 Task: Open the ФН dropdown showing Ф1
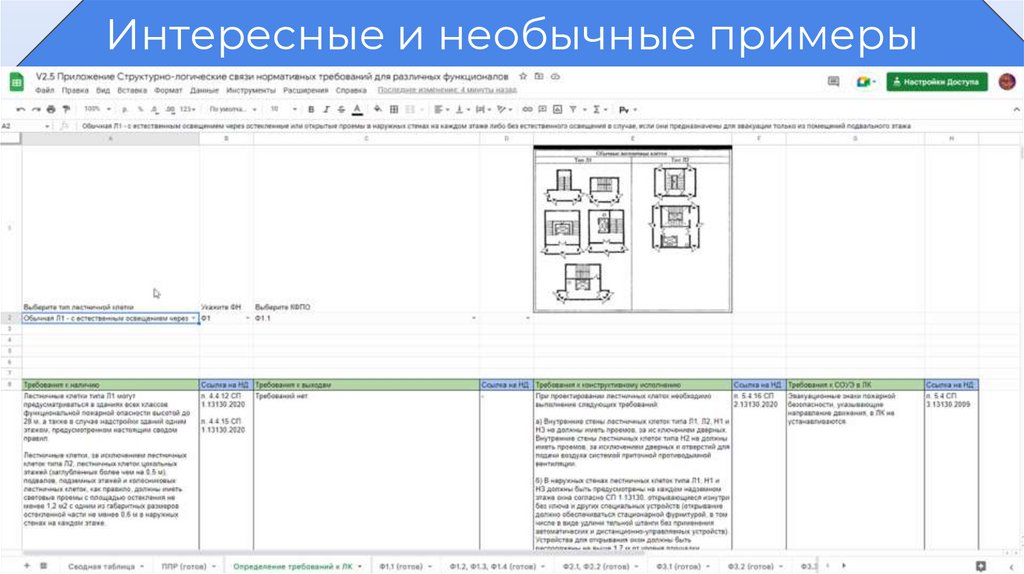click(x=248, y=319)
